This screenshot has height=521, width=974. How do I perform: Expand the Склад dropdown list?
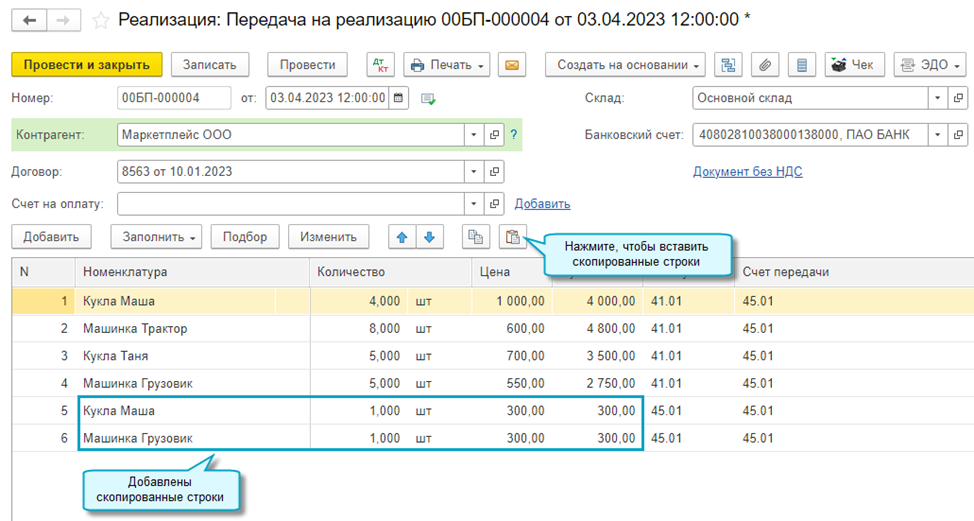(x=937, y=98)
